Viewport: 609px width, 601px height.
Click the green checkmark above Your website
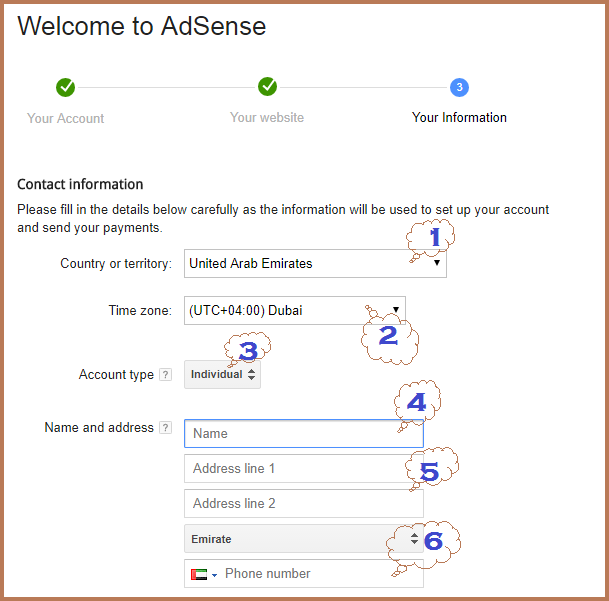point(267,88)
